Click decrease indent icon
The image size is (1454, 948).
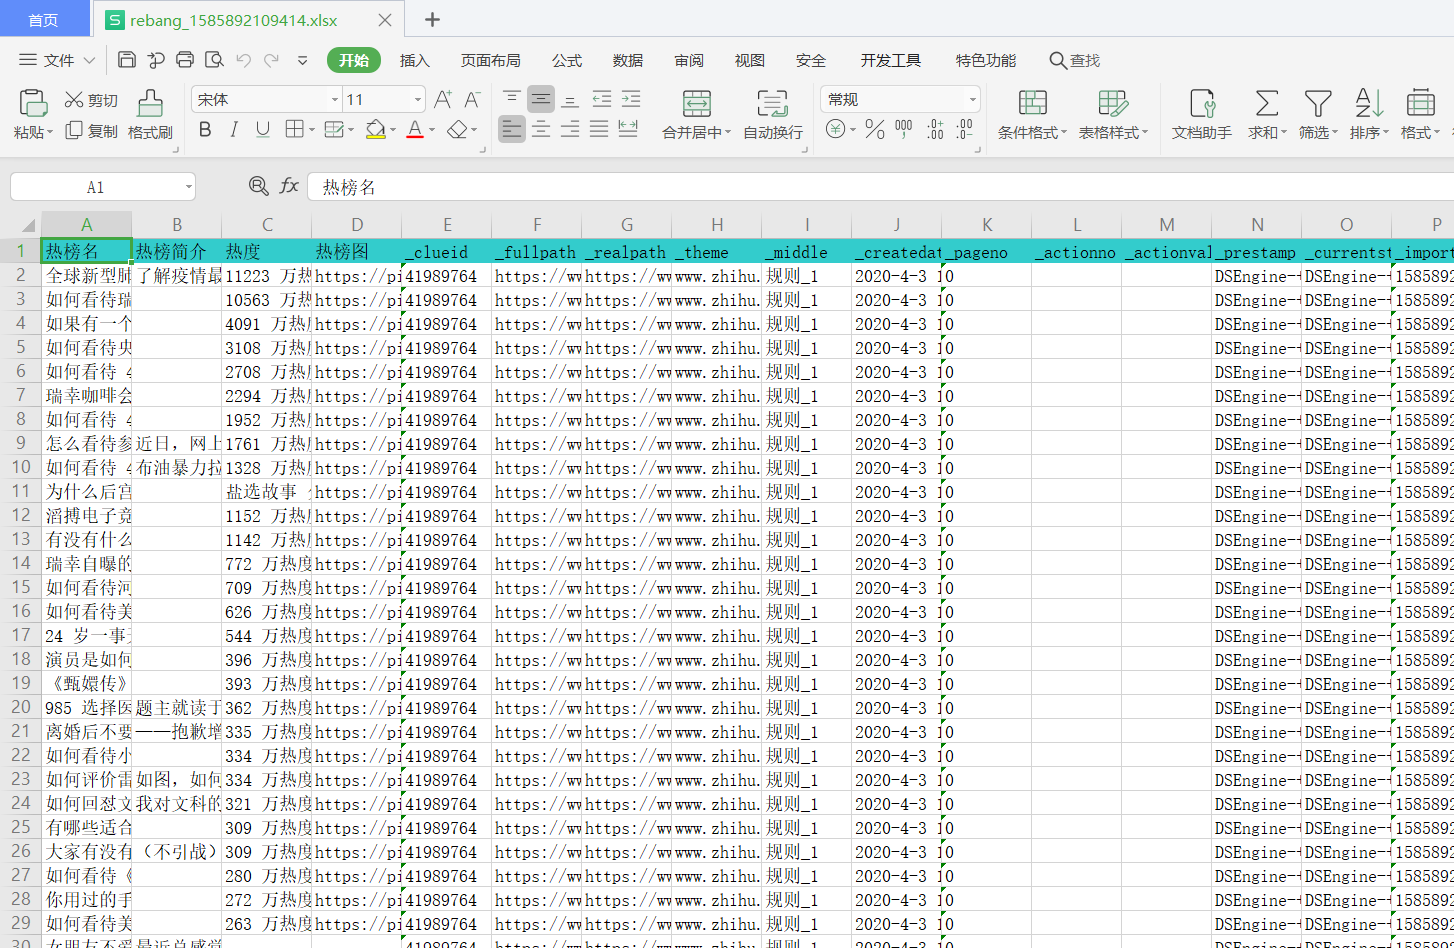601,99
